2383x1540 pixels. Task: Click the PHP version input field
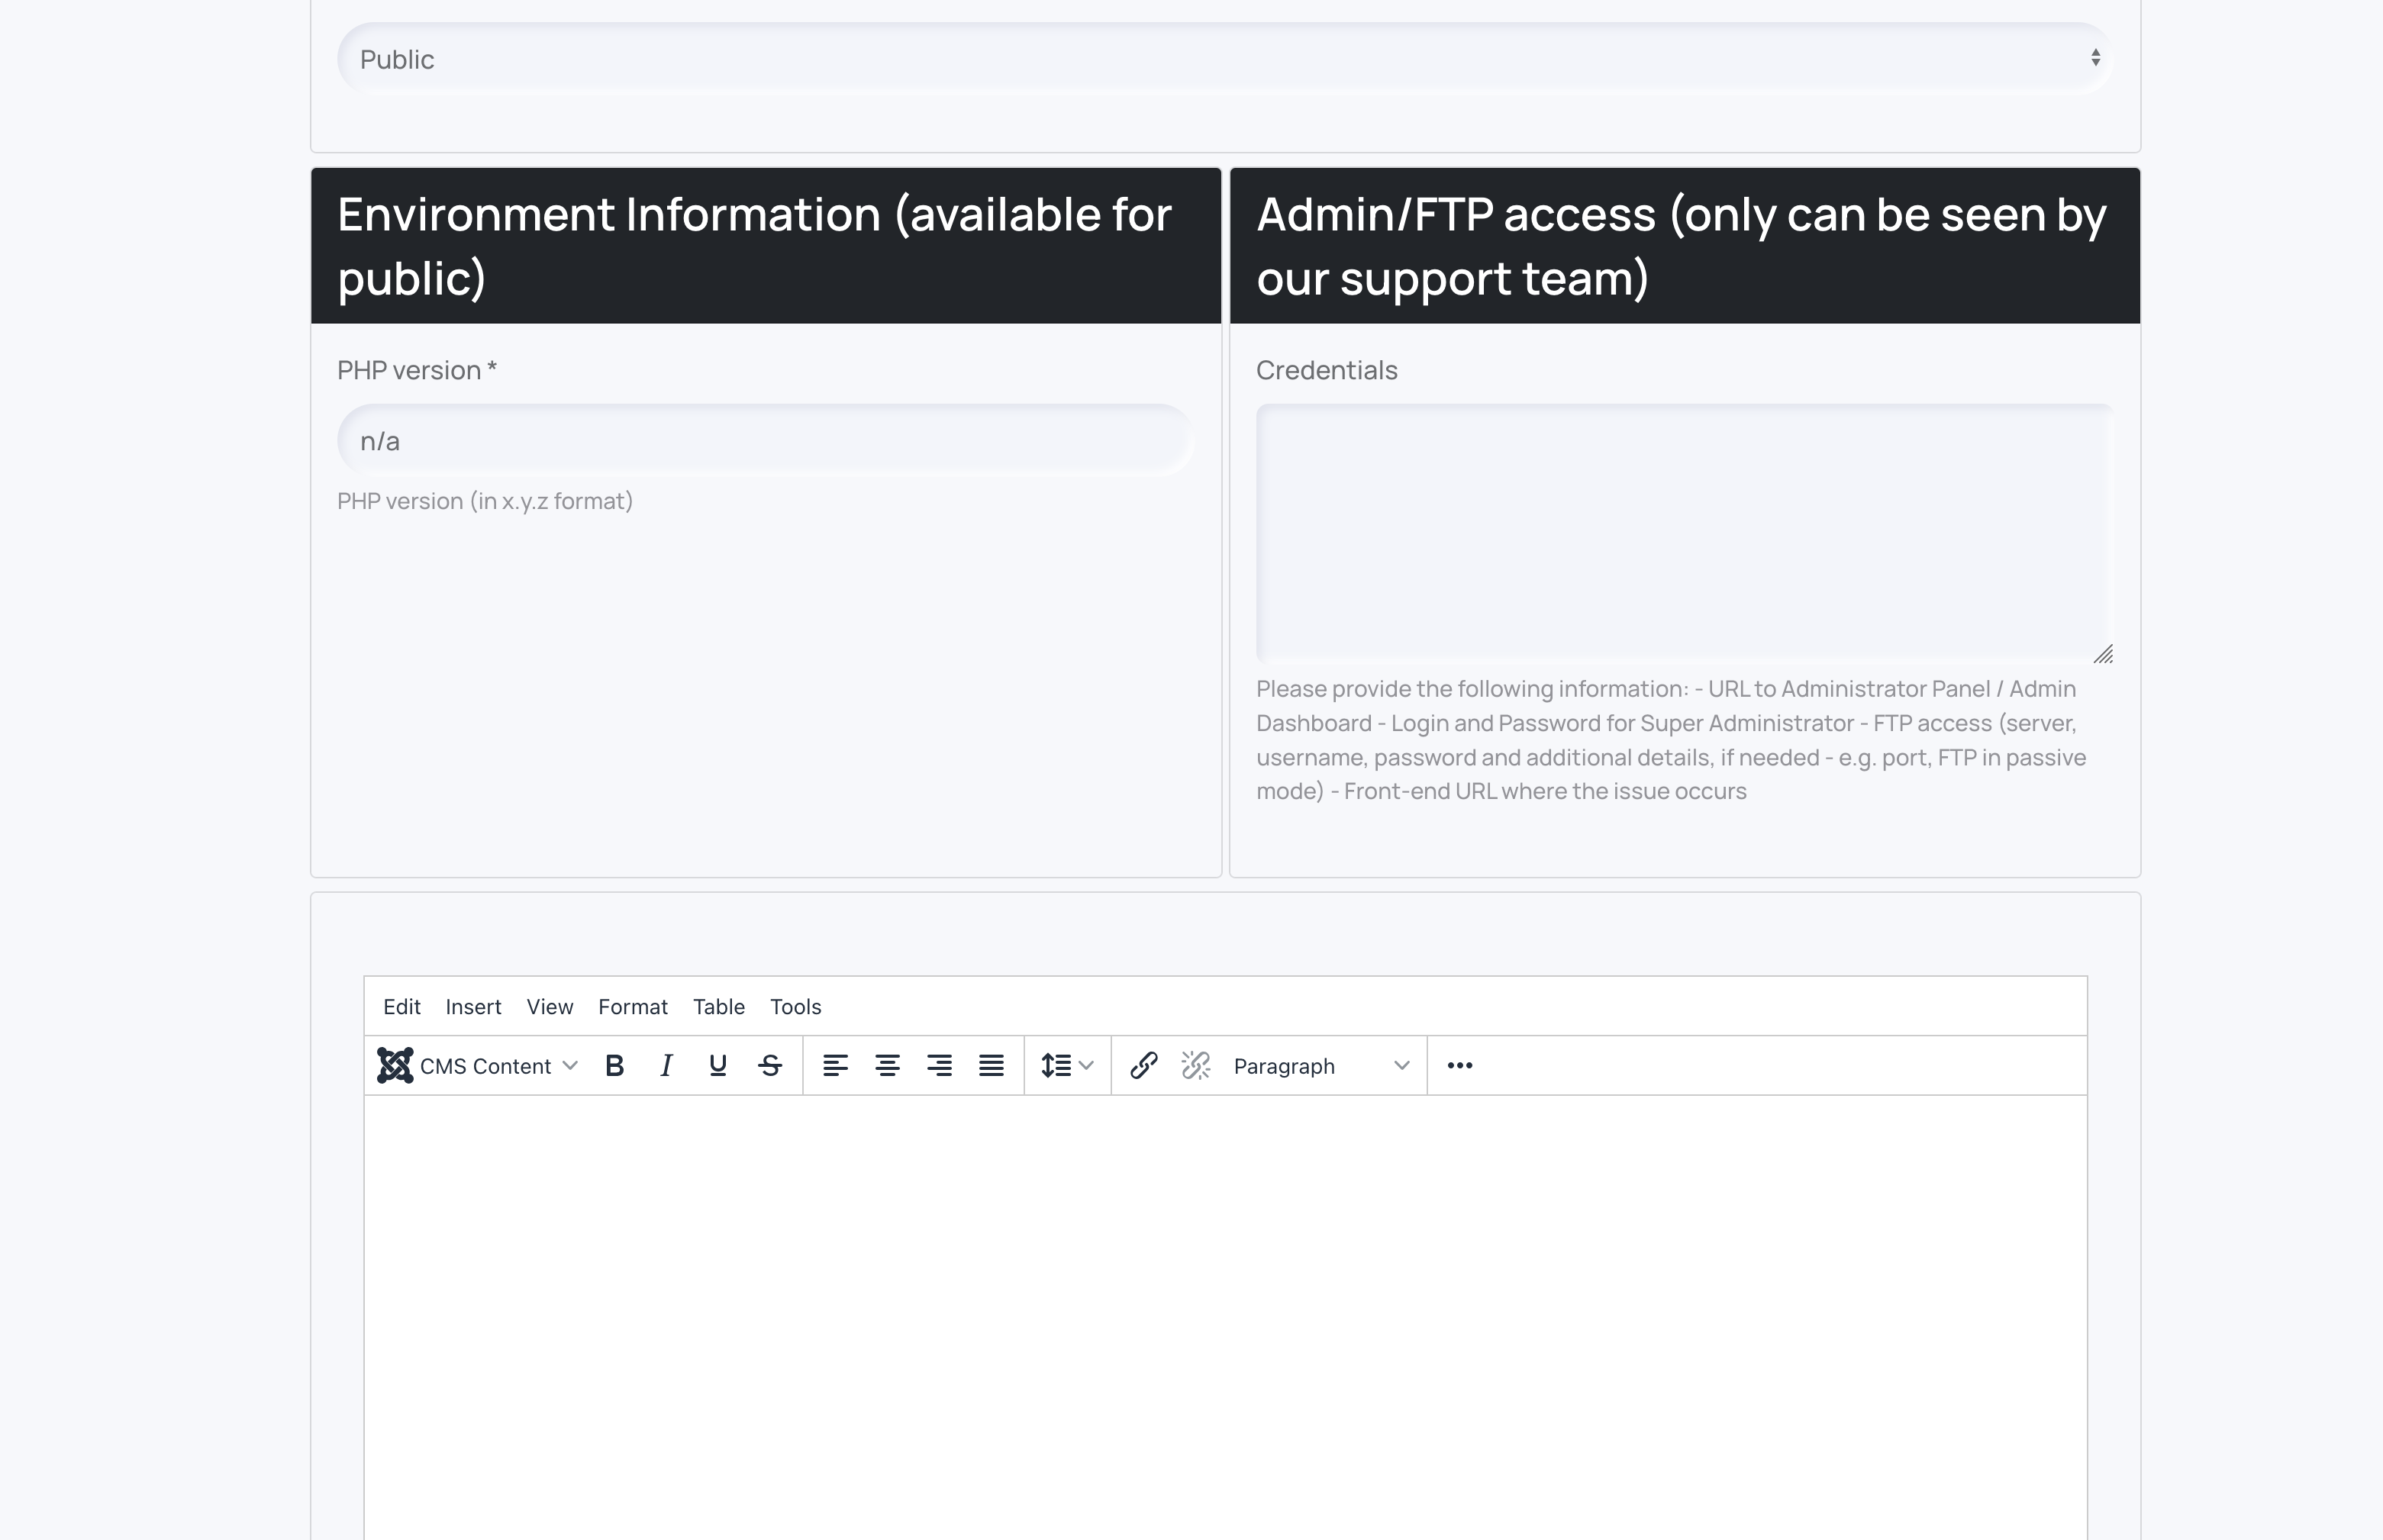[x=765, y=441]
